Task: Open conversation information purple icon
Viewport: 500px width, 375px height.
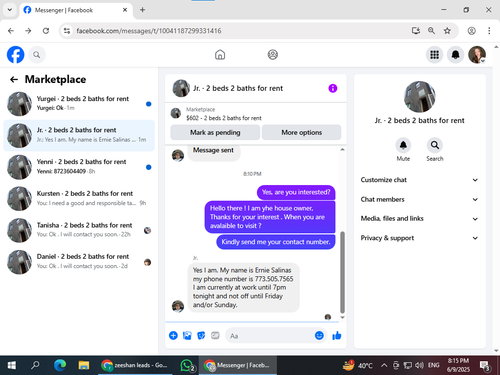Action: point(333,88)
